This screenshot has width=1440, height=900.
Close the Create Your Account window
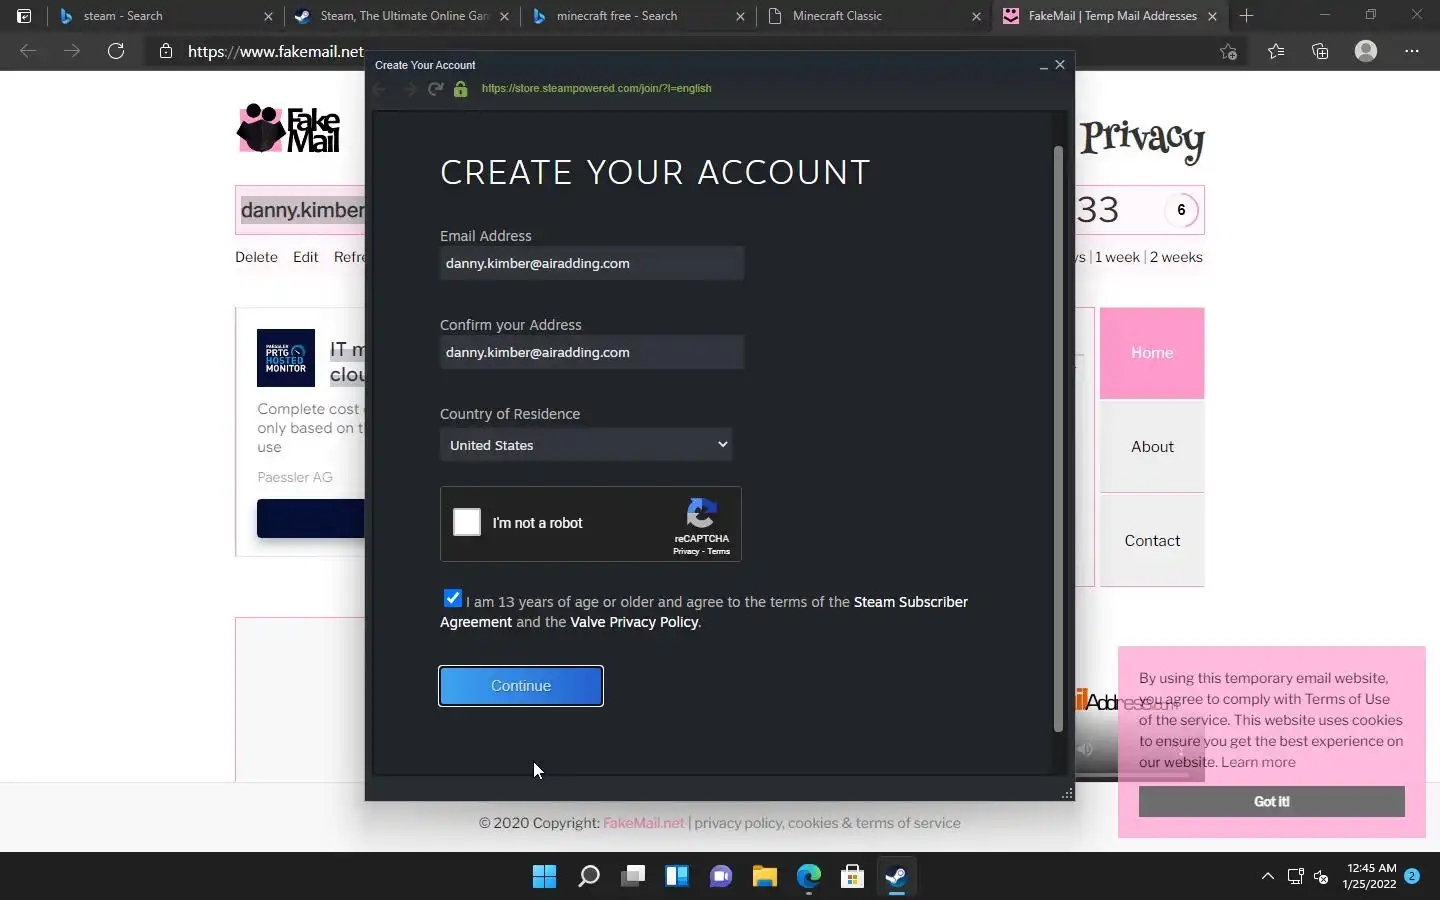click(1060, 65)
